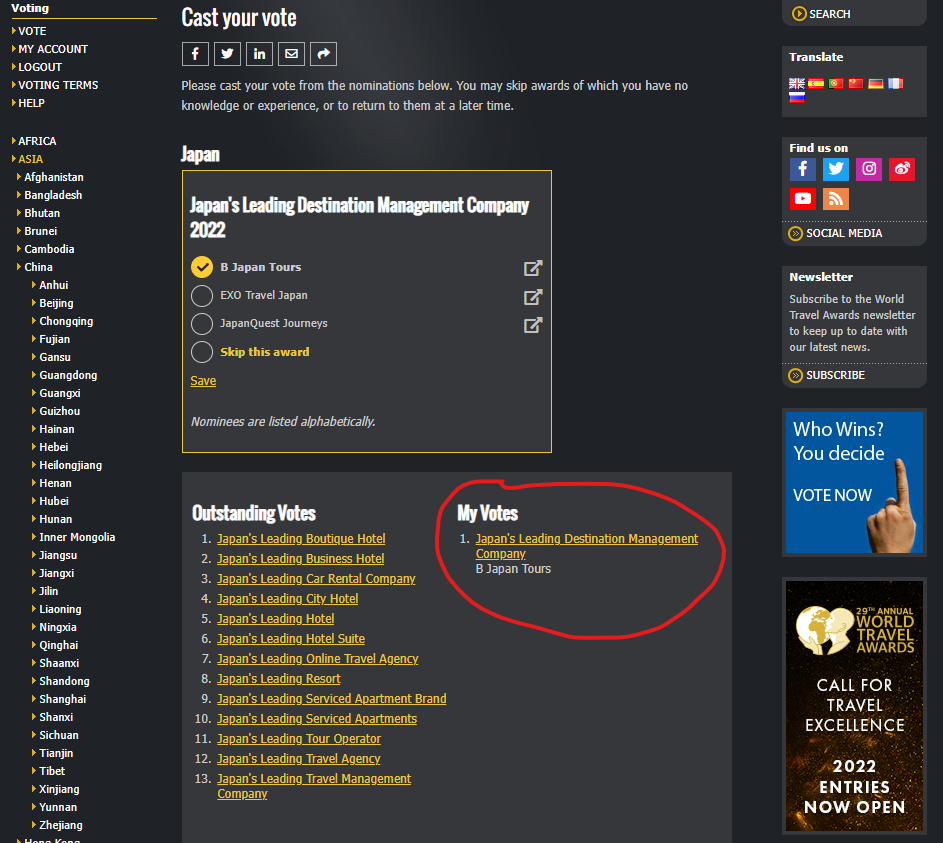This screenshot has width=943, height=843.
Task: Open MY ACCOUNT in the Voting menu
Action: coord(53,49)
